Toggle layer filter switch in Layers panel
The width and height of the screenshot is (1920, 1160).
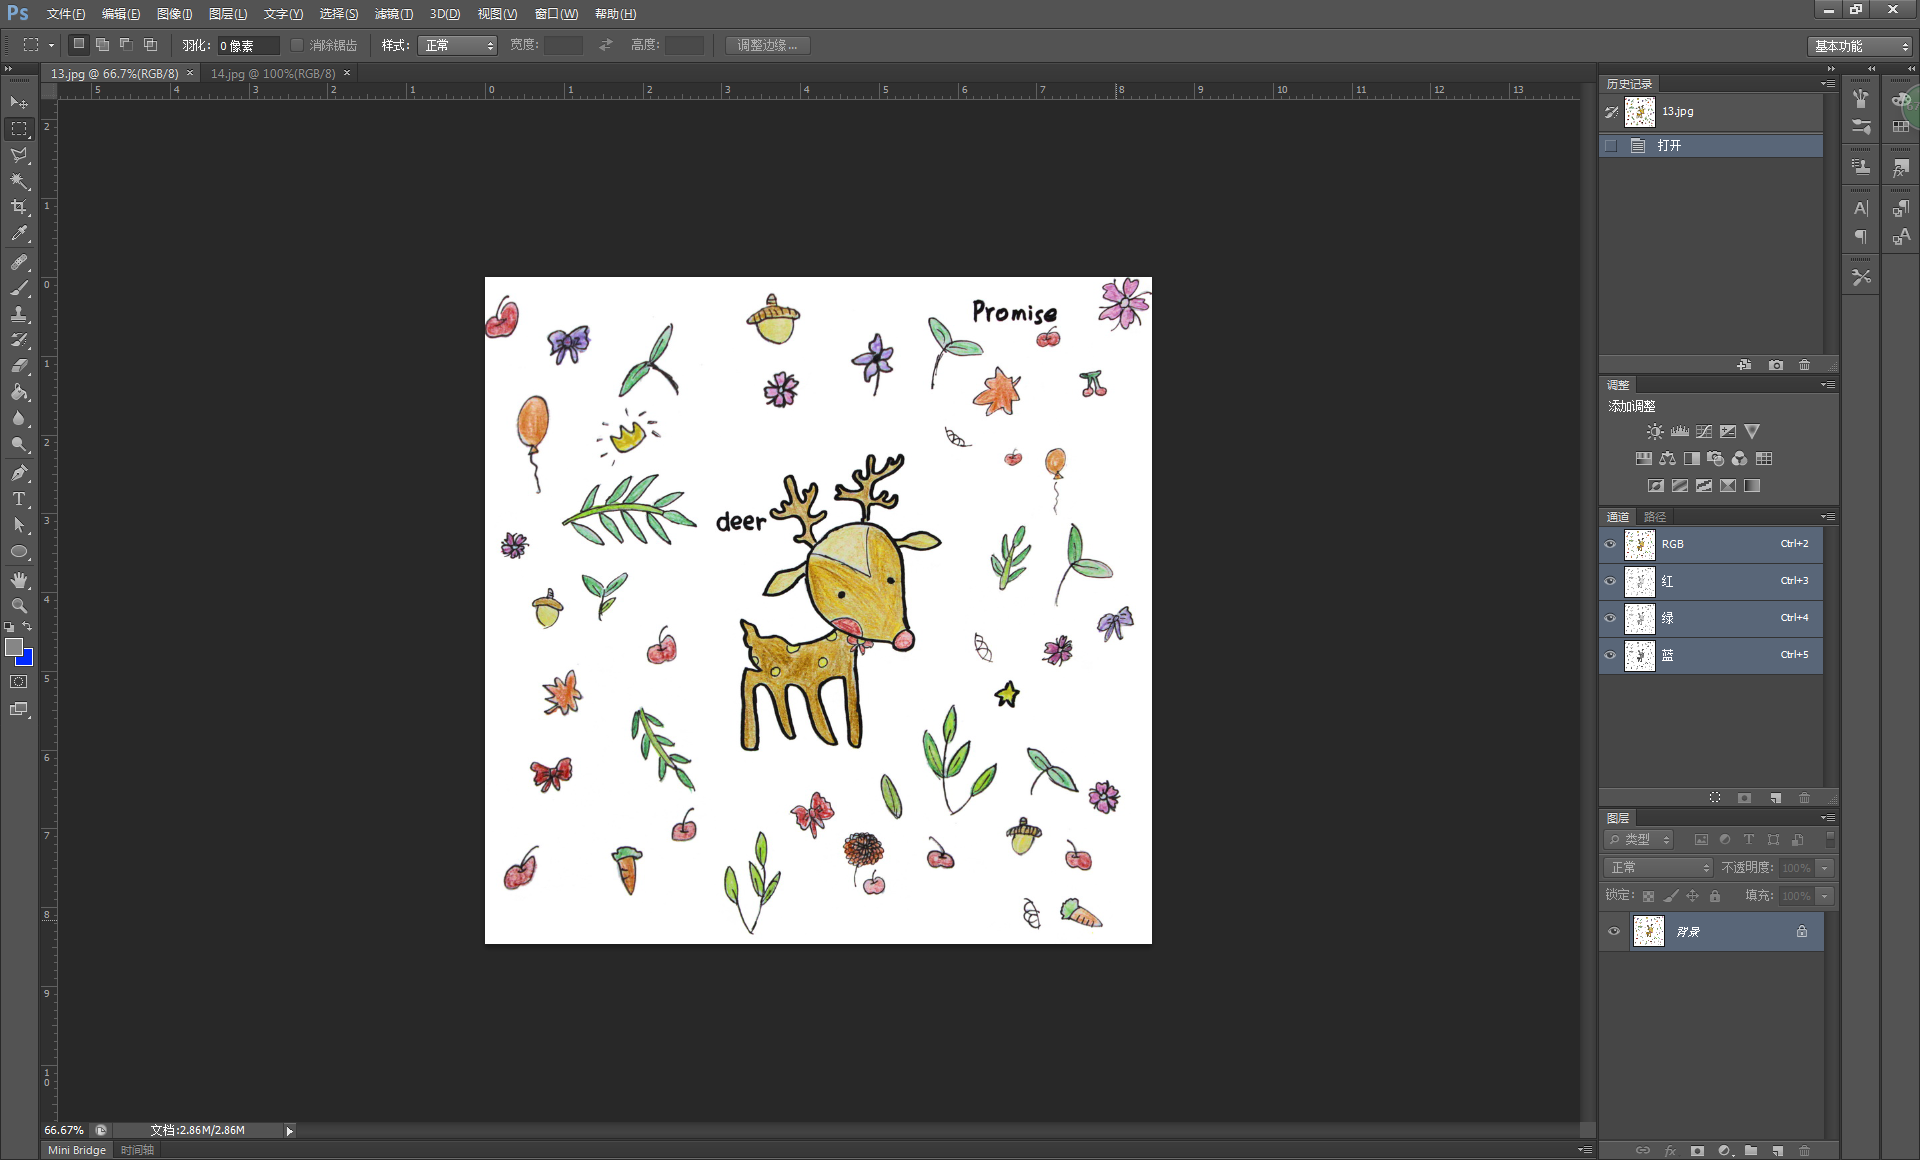click(1830, 840)
